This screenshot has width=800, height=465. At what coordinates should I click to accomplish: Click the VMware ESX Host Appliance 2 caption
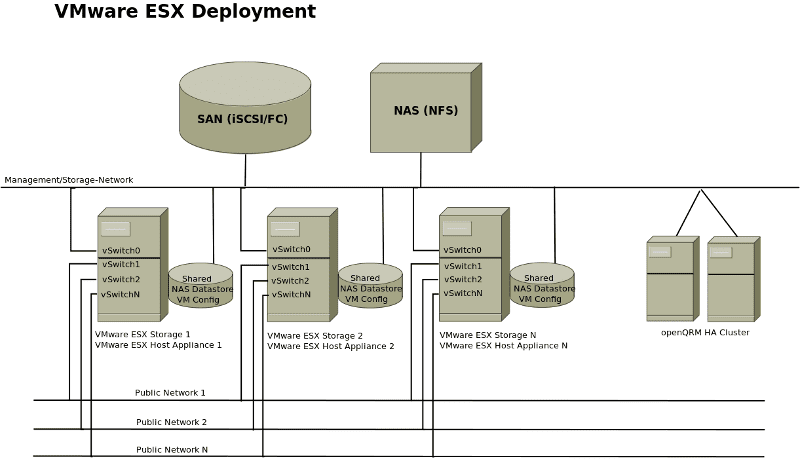(331, 346)
